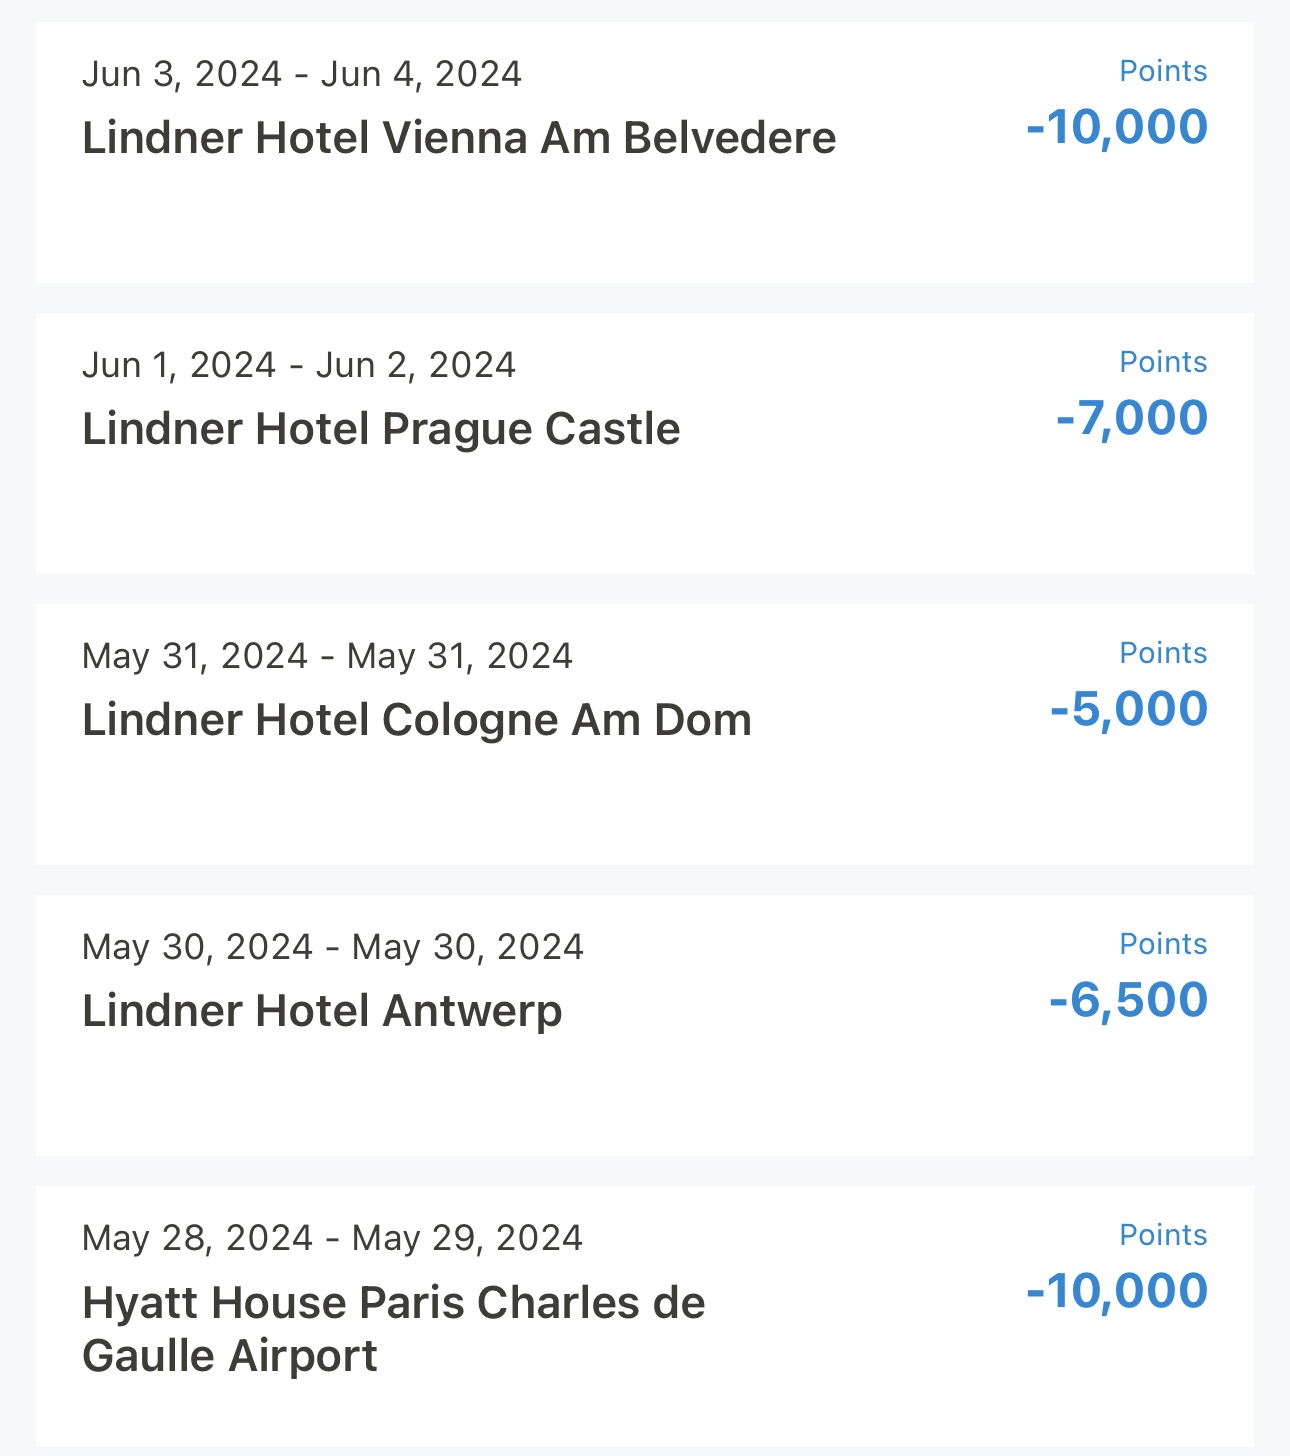The width and height of the screenshot is (1290, 1456).
Task: Click the May 28 – May 29, 2024 dates
Action: coord(332,1238)
